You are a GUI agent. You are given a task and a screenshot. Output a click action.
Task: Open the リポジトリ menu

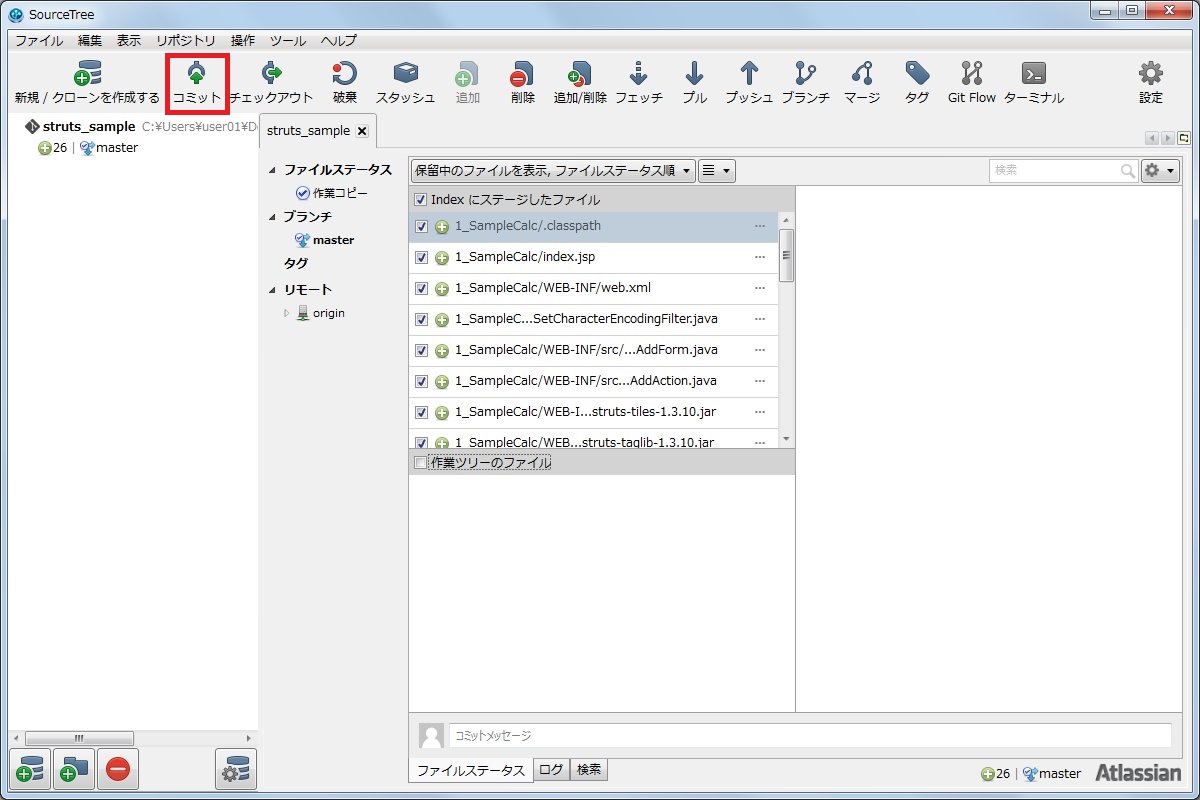185,41
